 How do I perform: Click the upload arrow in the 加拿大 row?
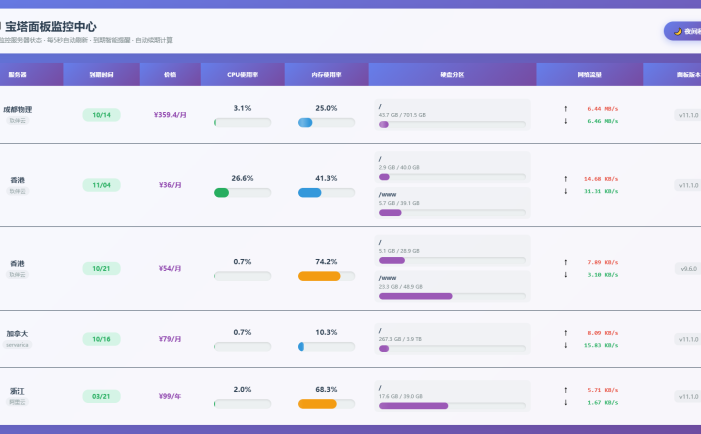(x=565, y=332)
